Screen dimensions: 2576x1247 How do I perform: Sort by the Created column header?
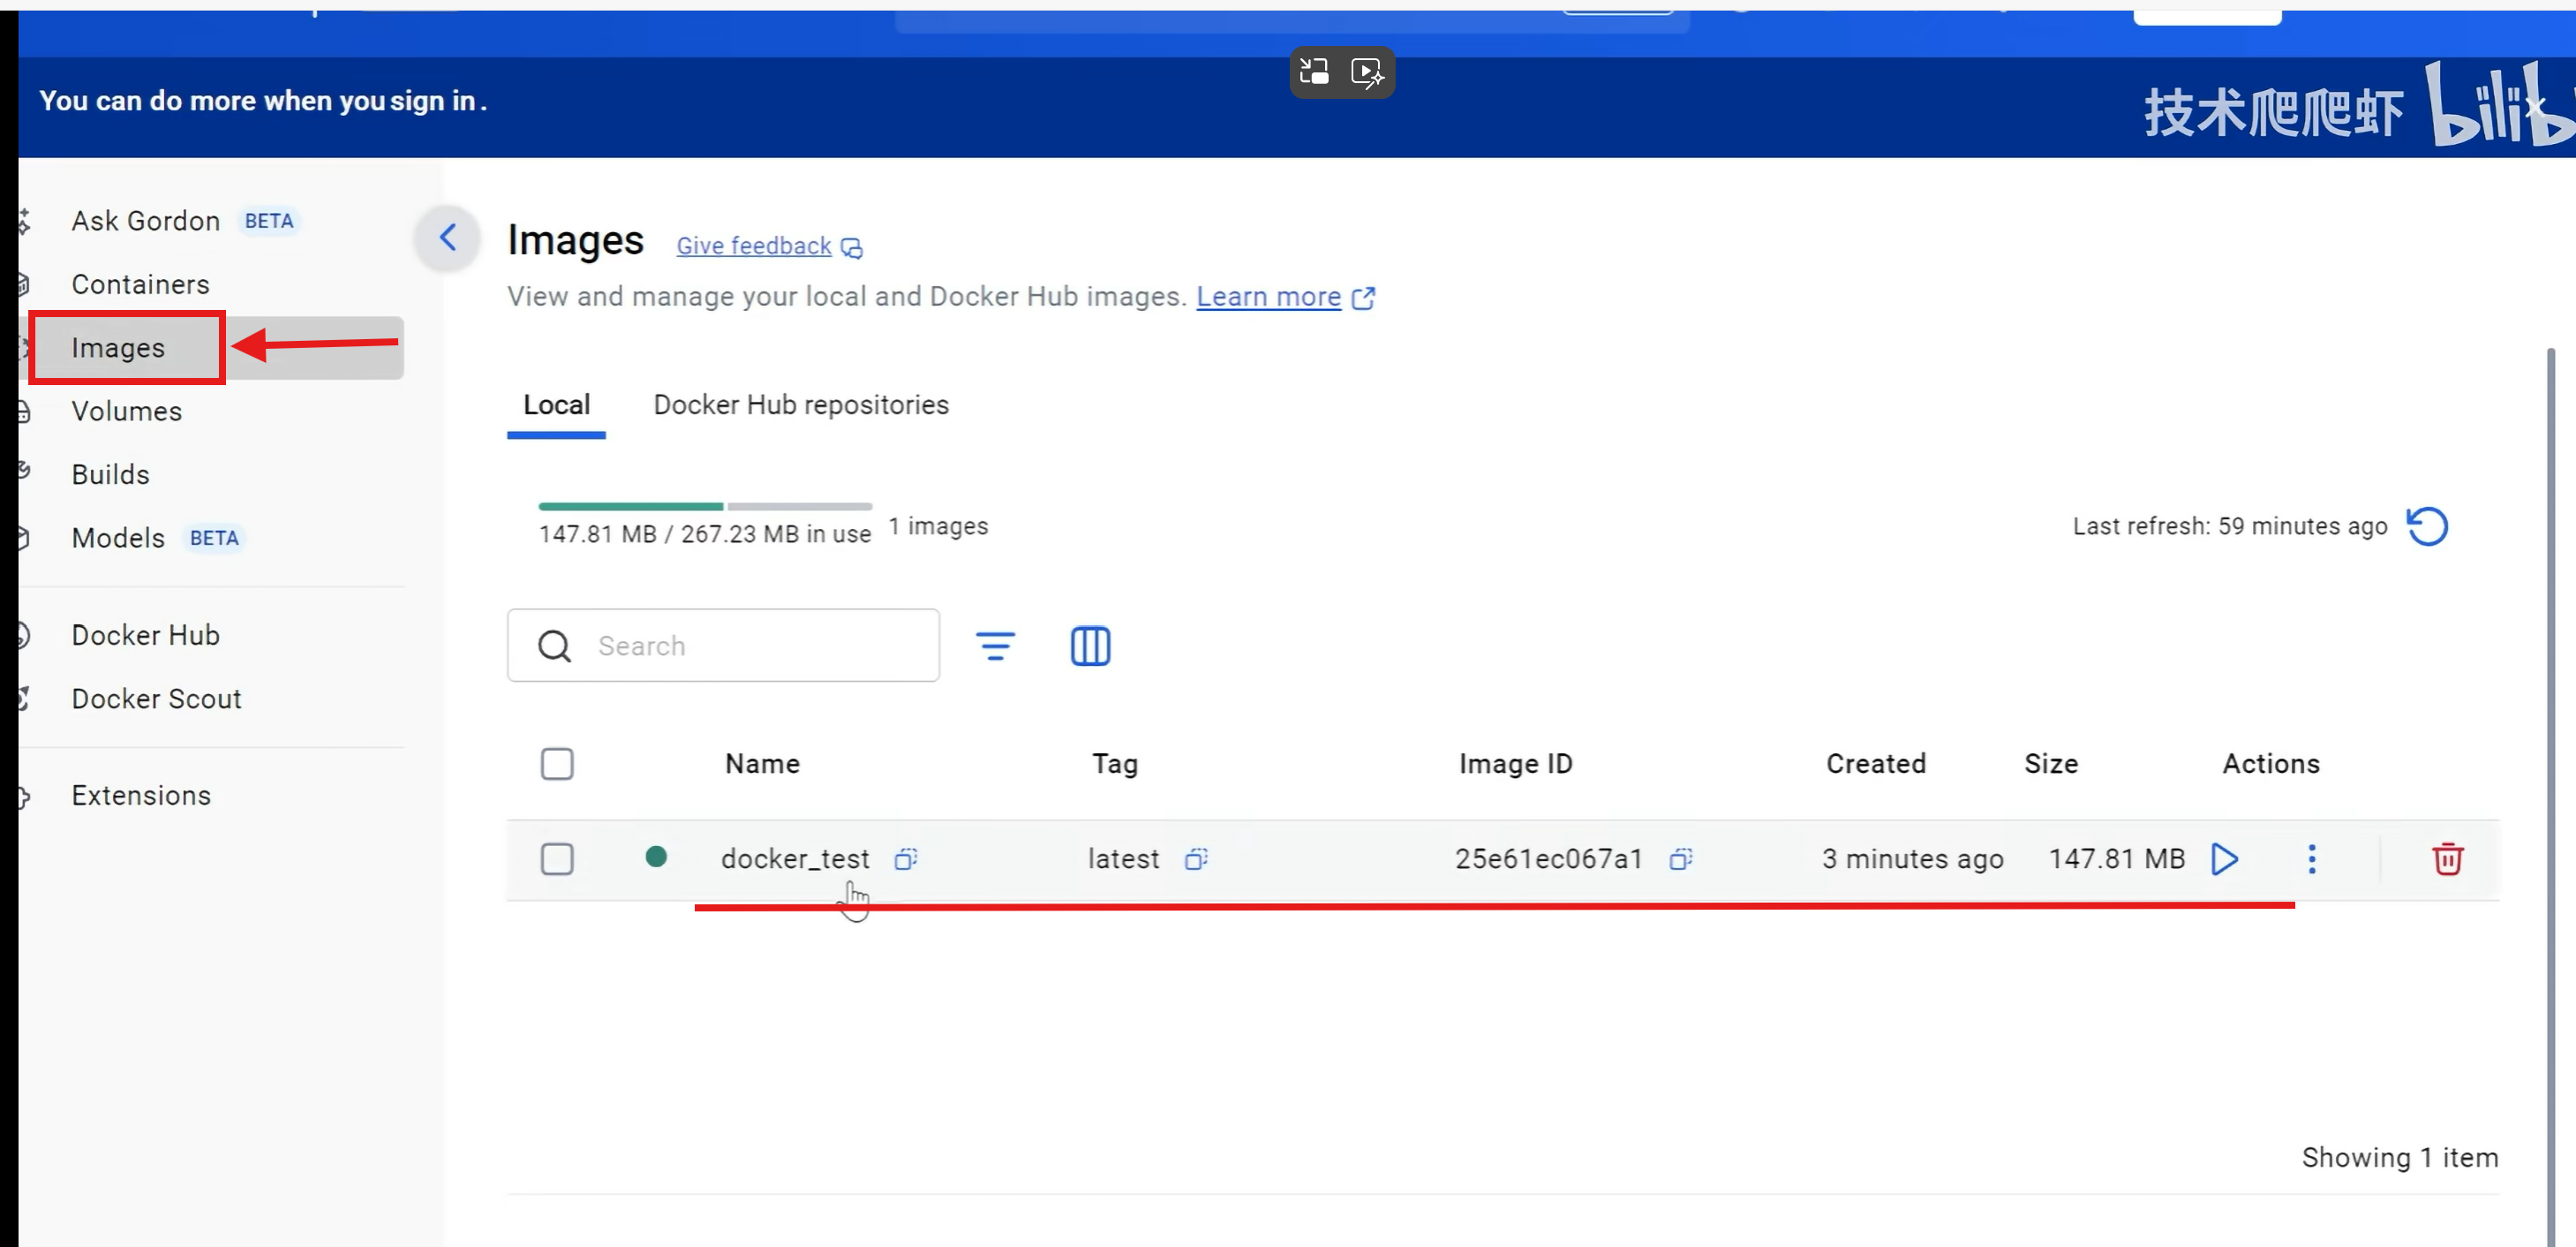click(x=1876, y=764)
